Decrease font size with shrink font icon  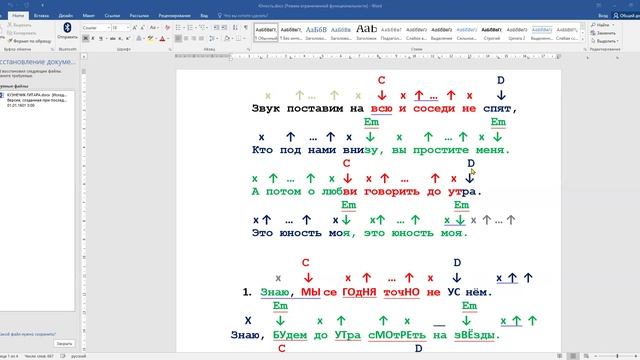coord(142,28)
